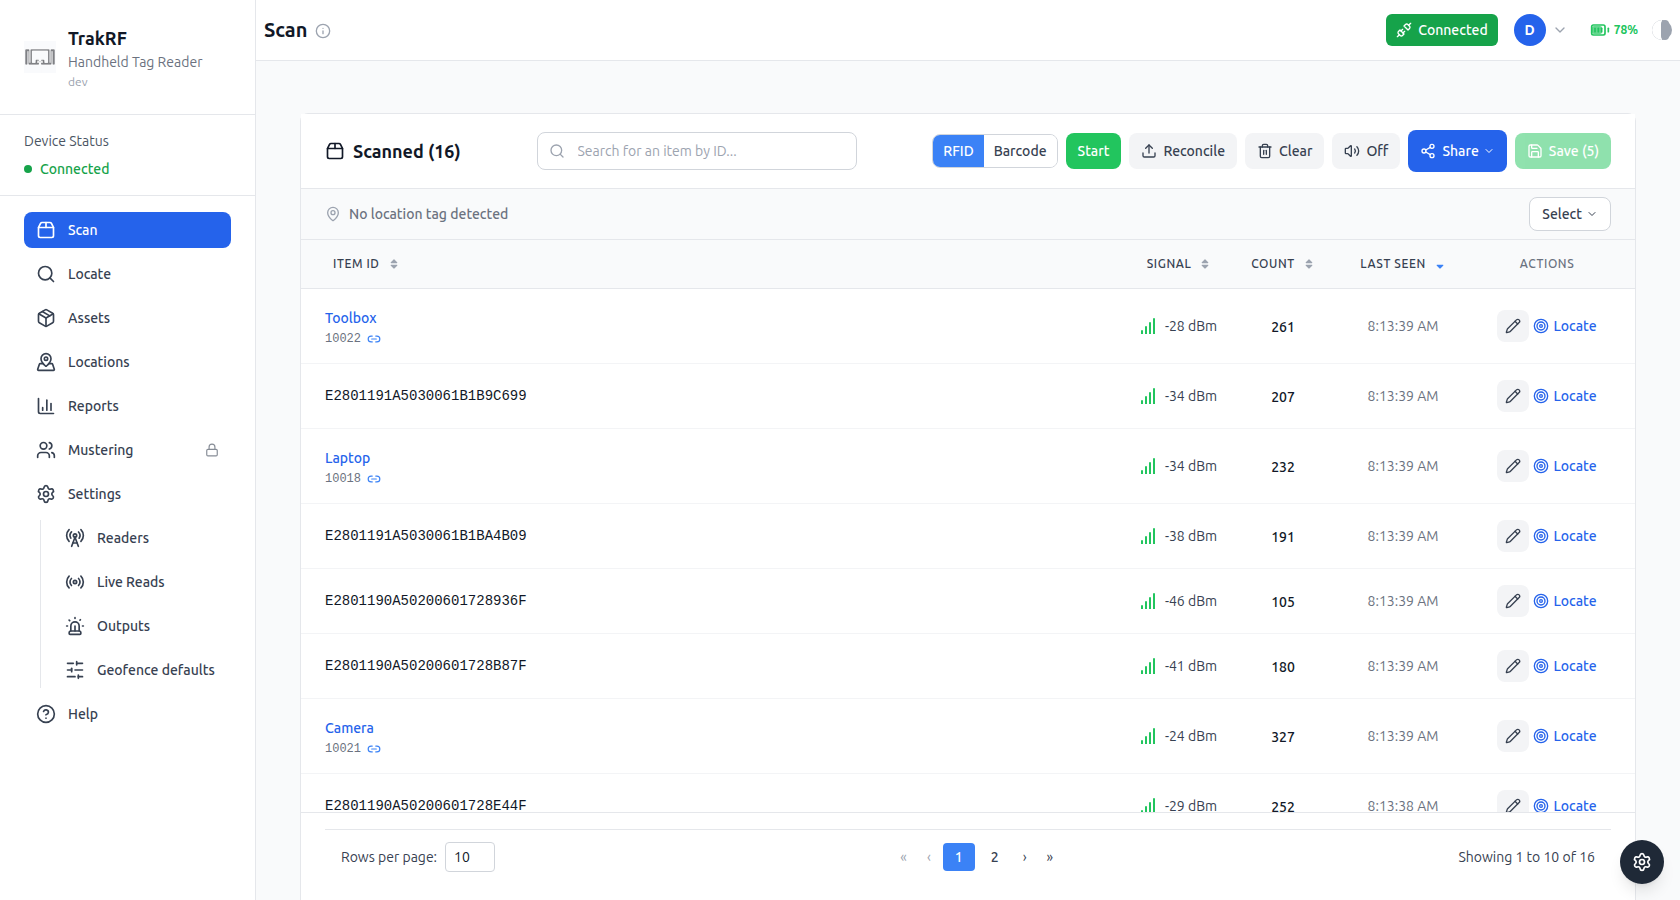Viewport: 1680px width, 900px height.
Task: Click the half-moon theme toggle at top right
Action: pos(1664,30)
